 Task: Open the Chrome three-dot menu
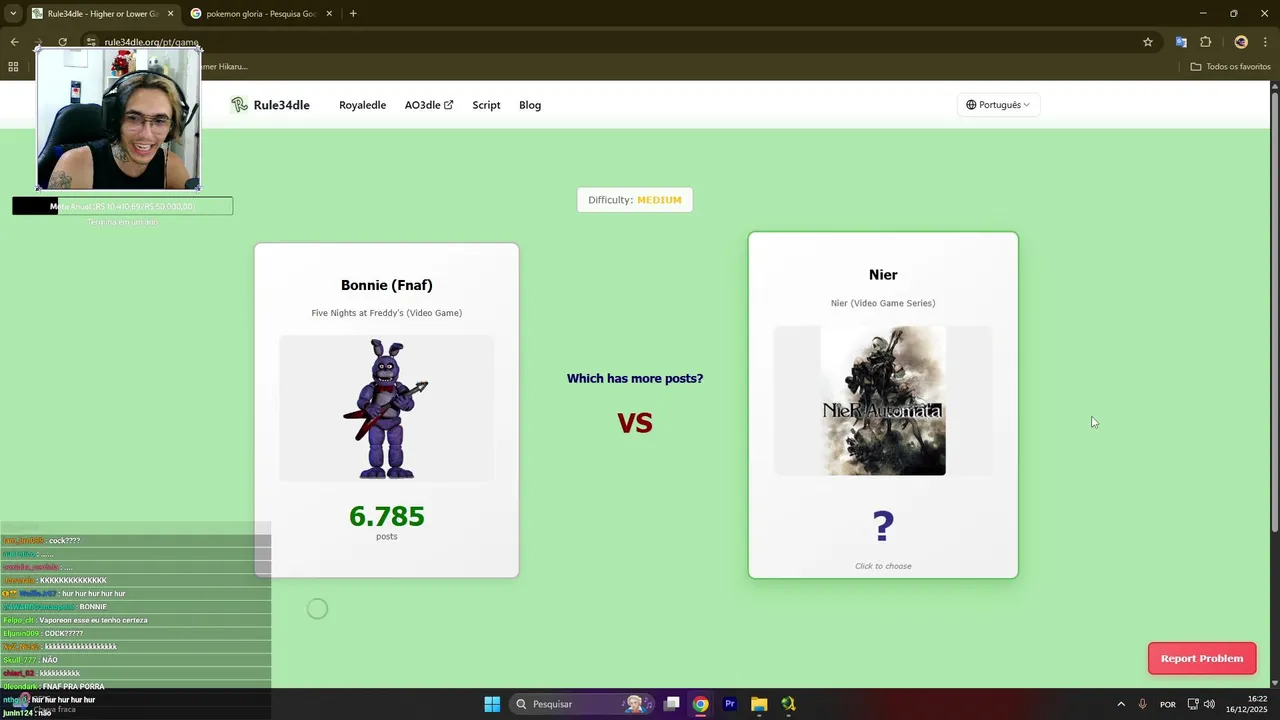(x=1266, y=42)
